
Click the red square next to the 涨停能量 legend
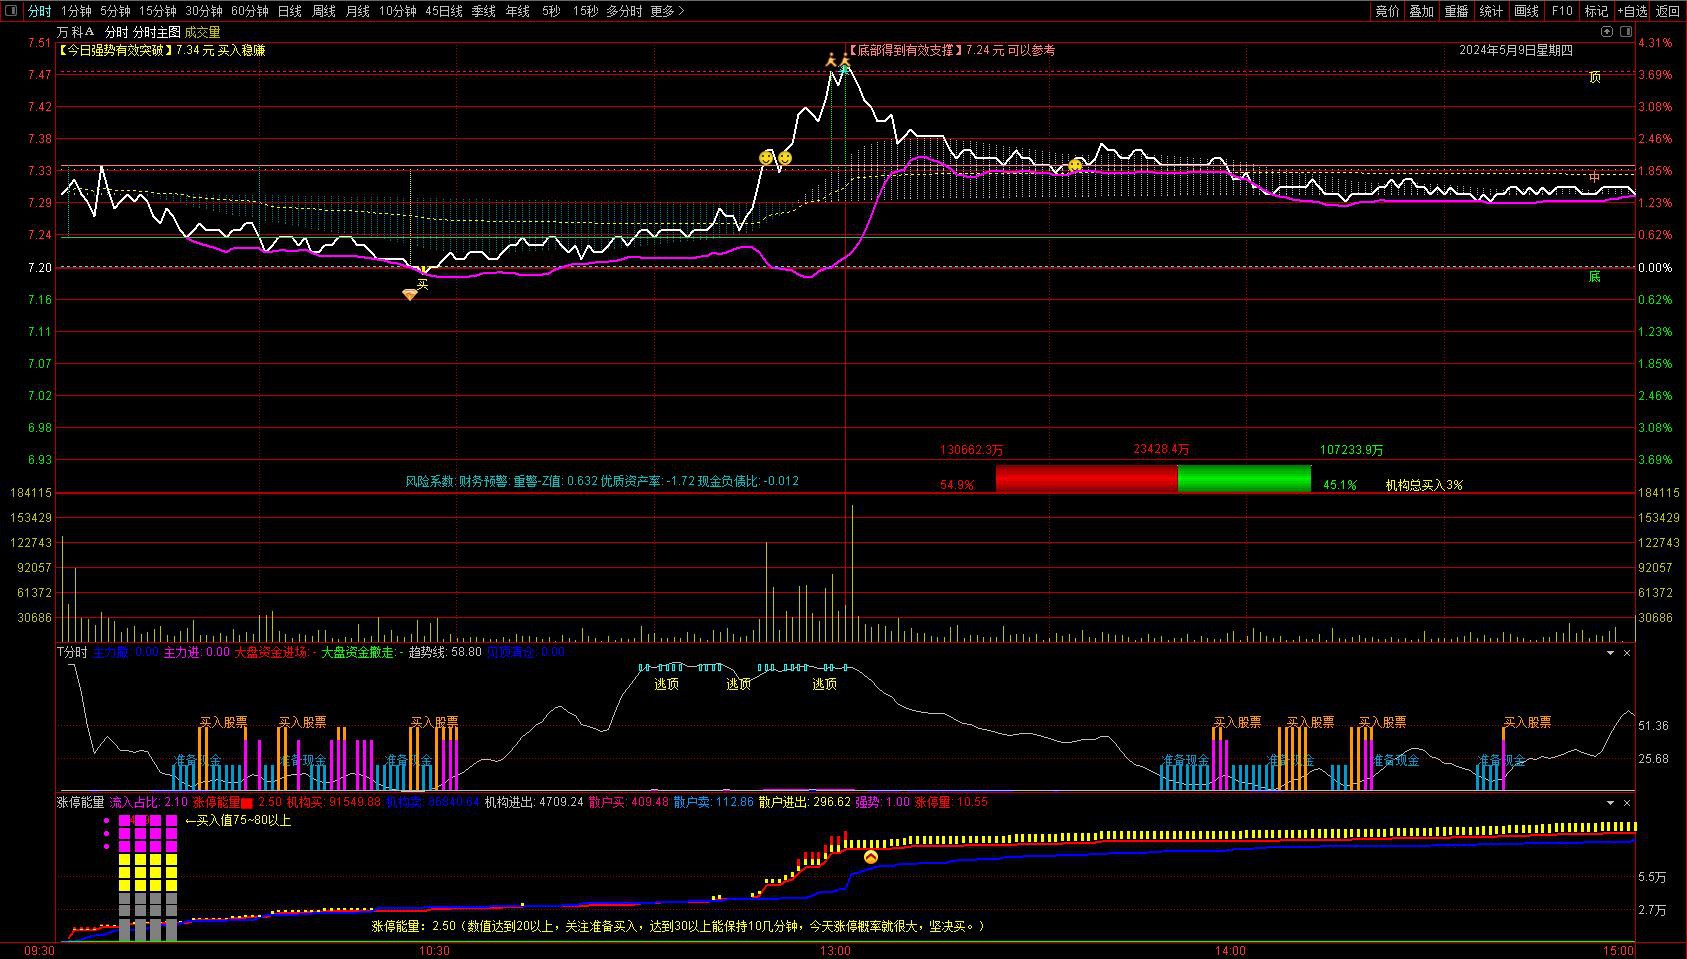[x=247, y=802]
